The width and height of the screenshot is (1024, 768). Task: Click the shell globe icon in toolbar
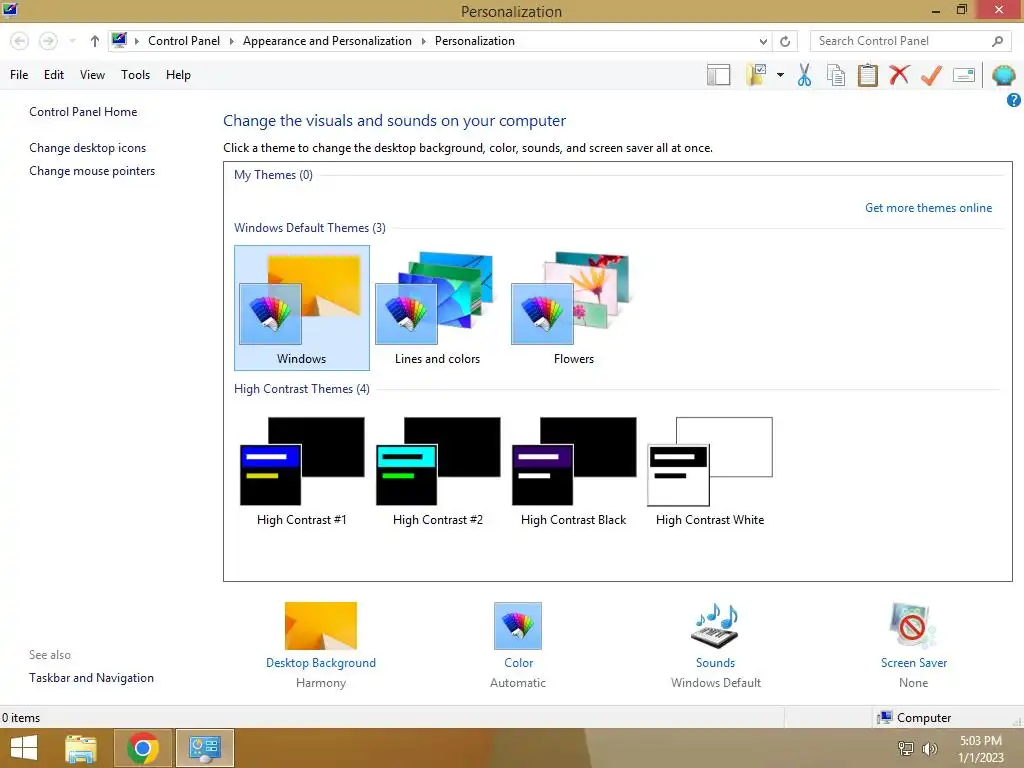coord(1003,75)
